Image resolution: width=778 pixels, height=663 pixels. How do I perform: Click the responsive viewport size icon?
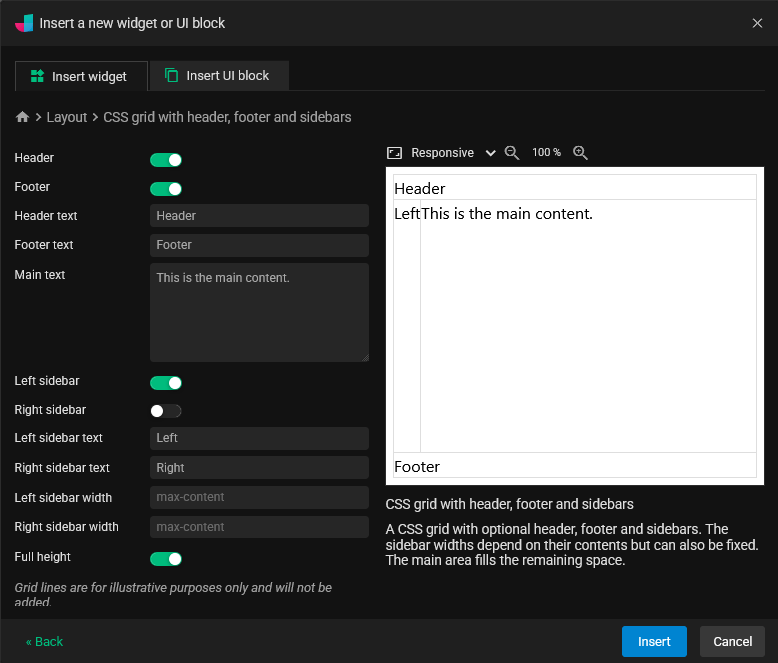tap(394, 153)
